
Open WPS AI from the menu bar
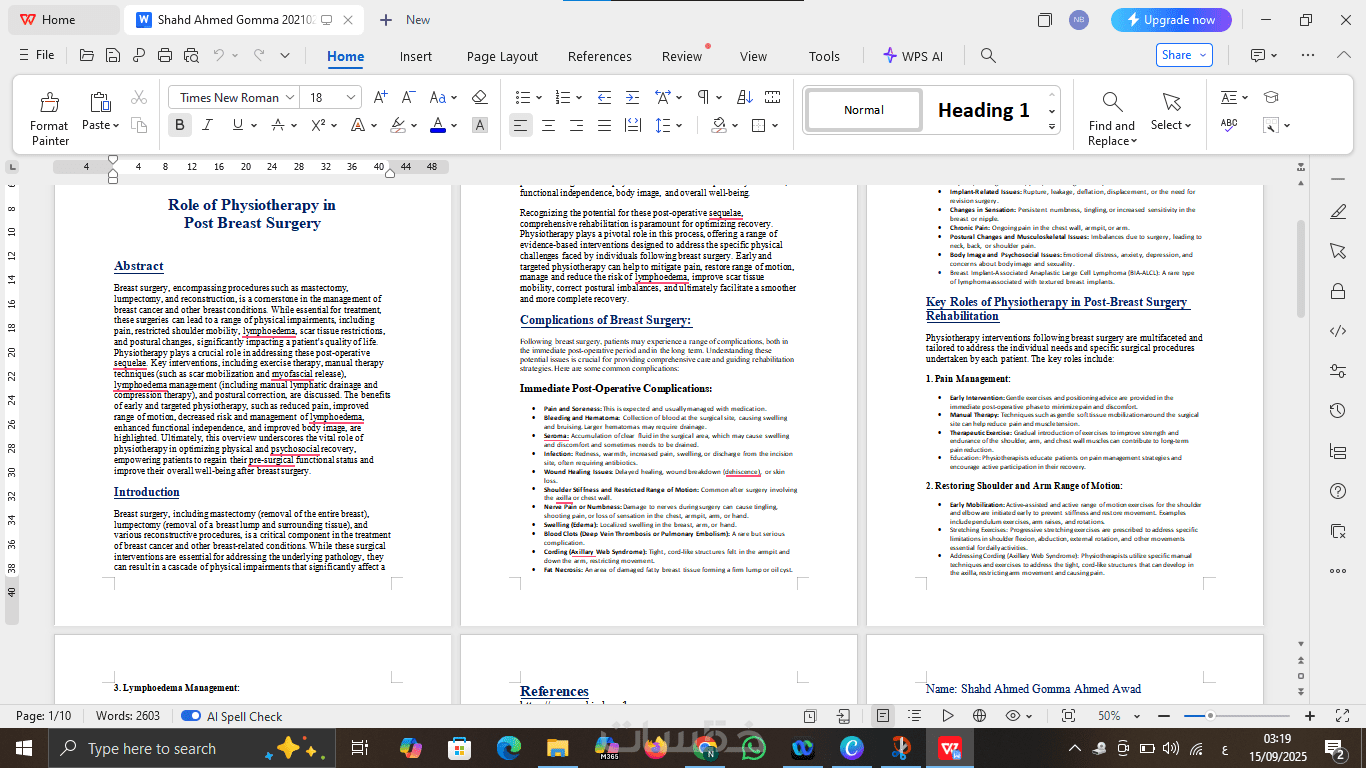coord(913,56)
